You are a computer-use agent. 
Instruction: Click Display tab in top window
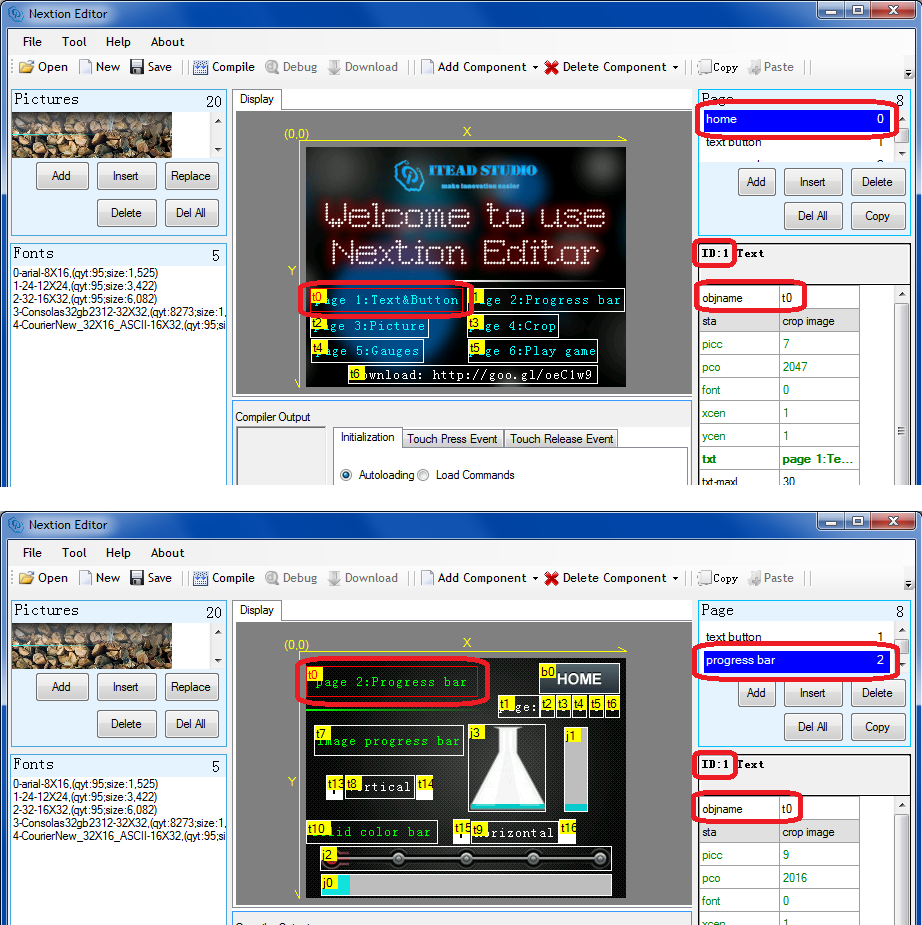257,99
